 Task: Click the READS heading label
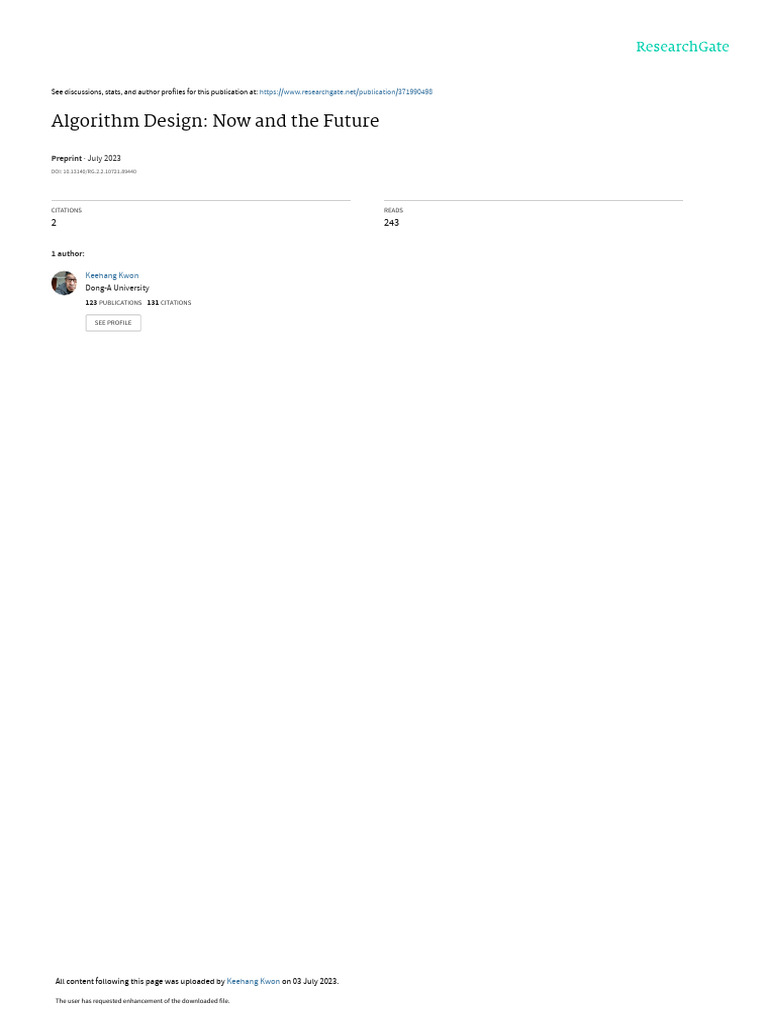[x=393, y=210]
